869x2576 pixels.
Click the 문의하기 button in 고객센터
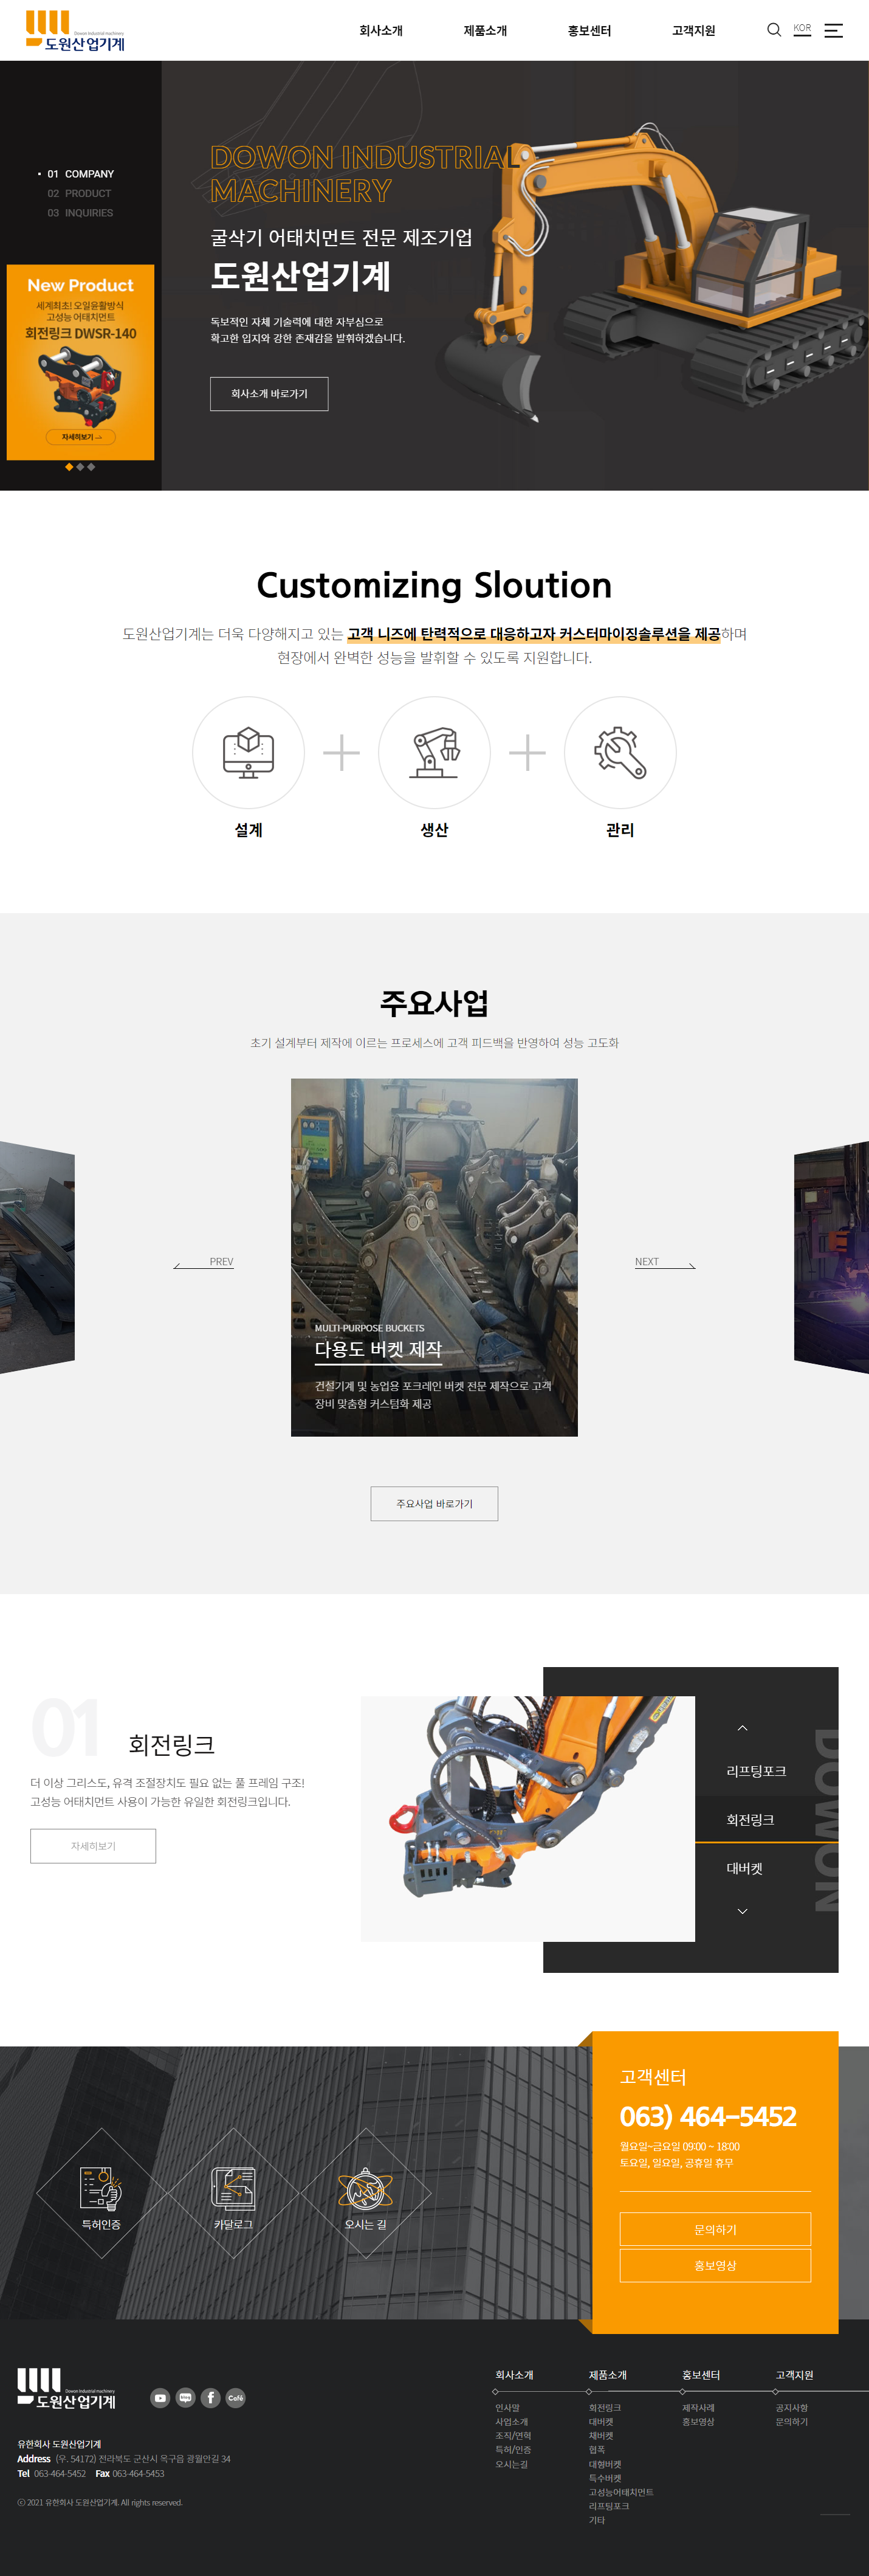pyautogui.click(x=715, y=2229)
